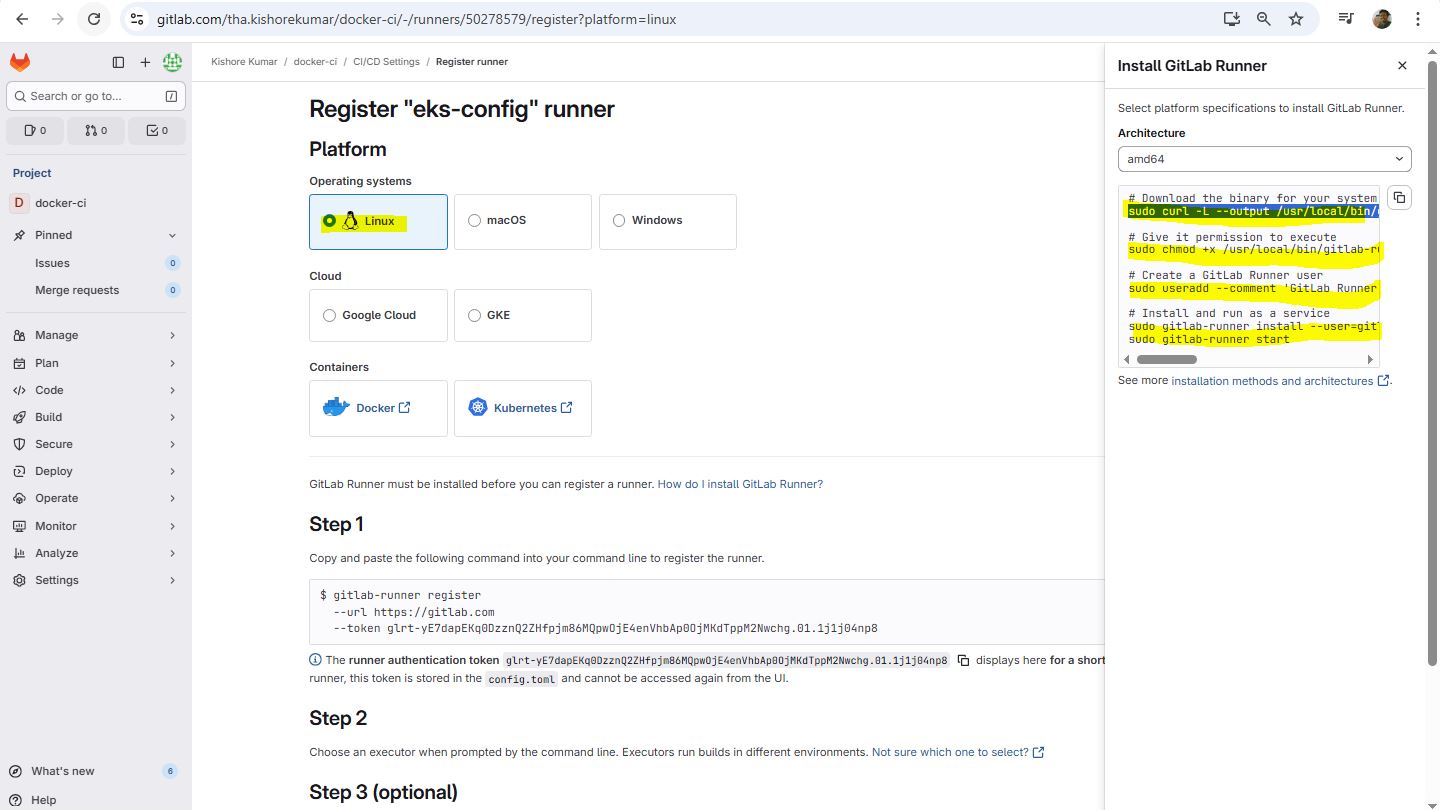Click the code block horizontal scrollbar
The height and width of the screenshot is (810, 1440).
[1166, 359]
